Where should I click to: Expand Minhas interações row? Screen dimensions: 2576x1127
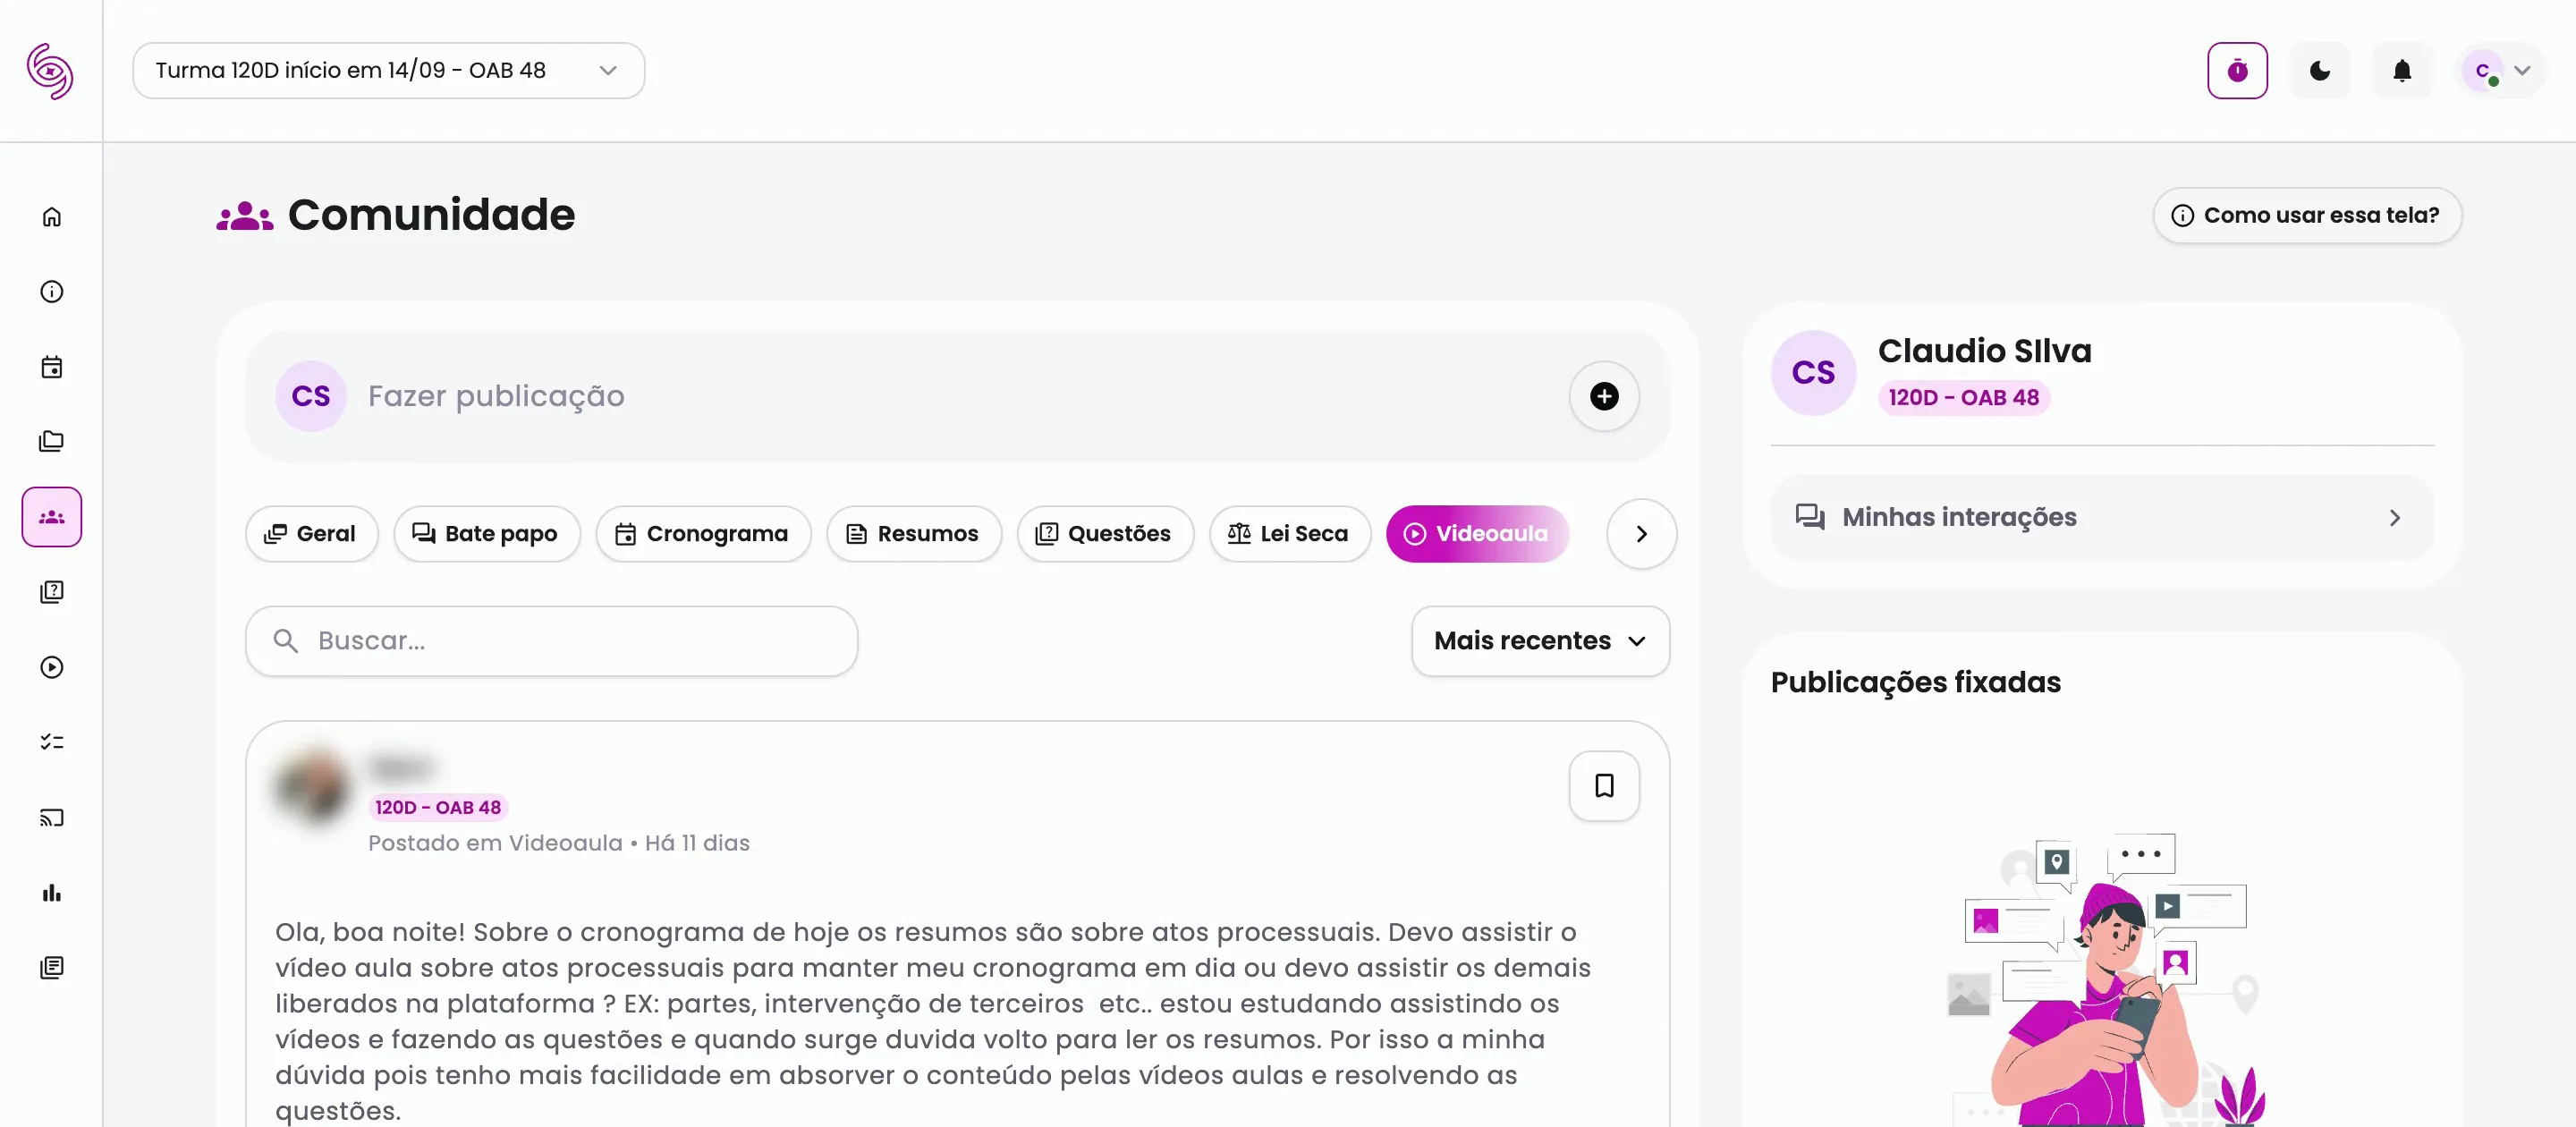click(2102, 517)
